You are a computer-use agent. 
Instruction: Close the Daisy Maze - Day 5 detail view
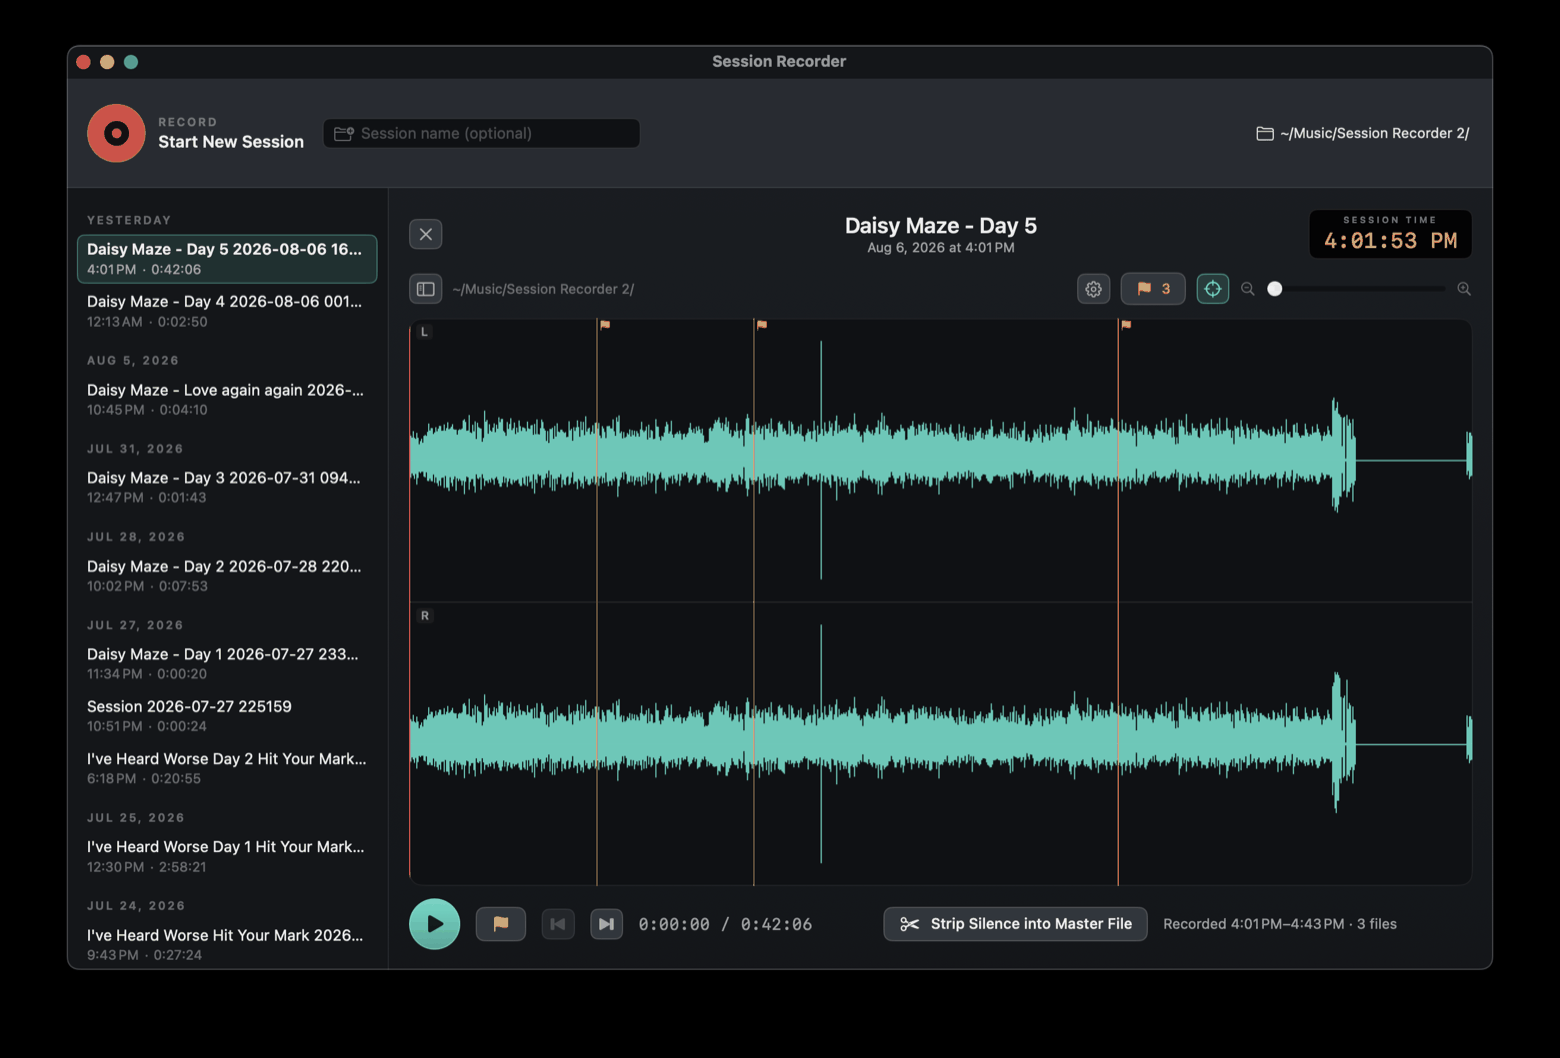(x=426, y=234)
